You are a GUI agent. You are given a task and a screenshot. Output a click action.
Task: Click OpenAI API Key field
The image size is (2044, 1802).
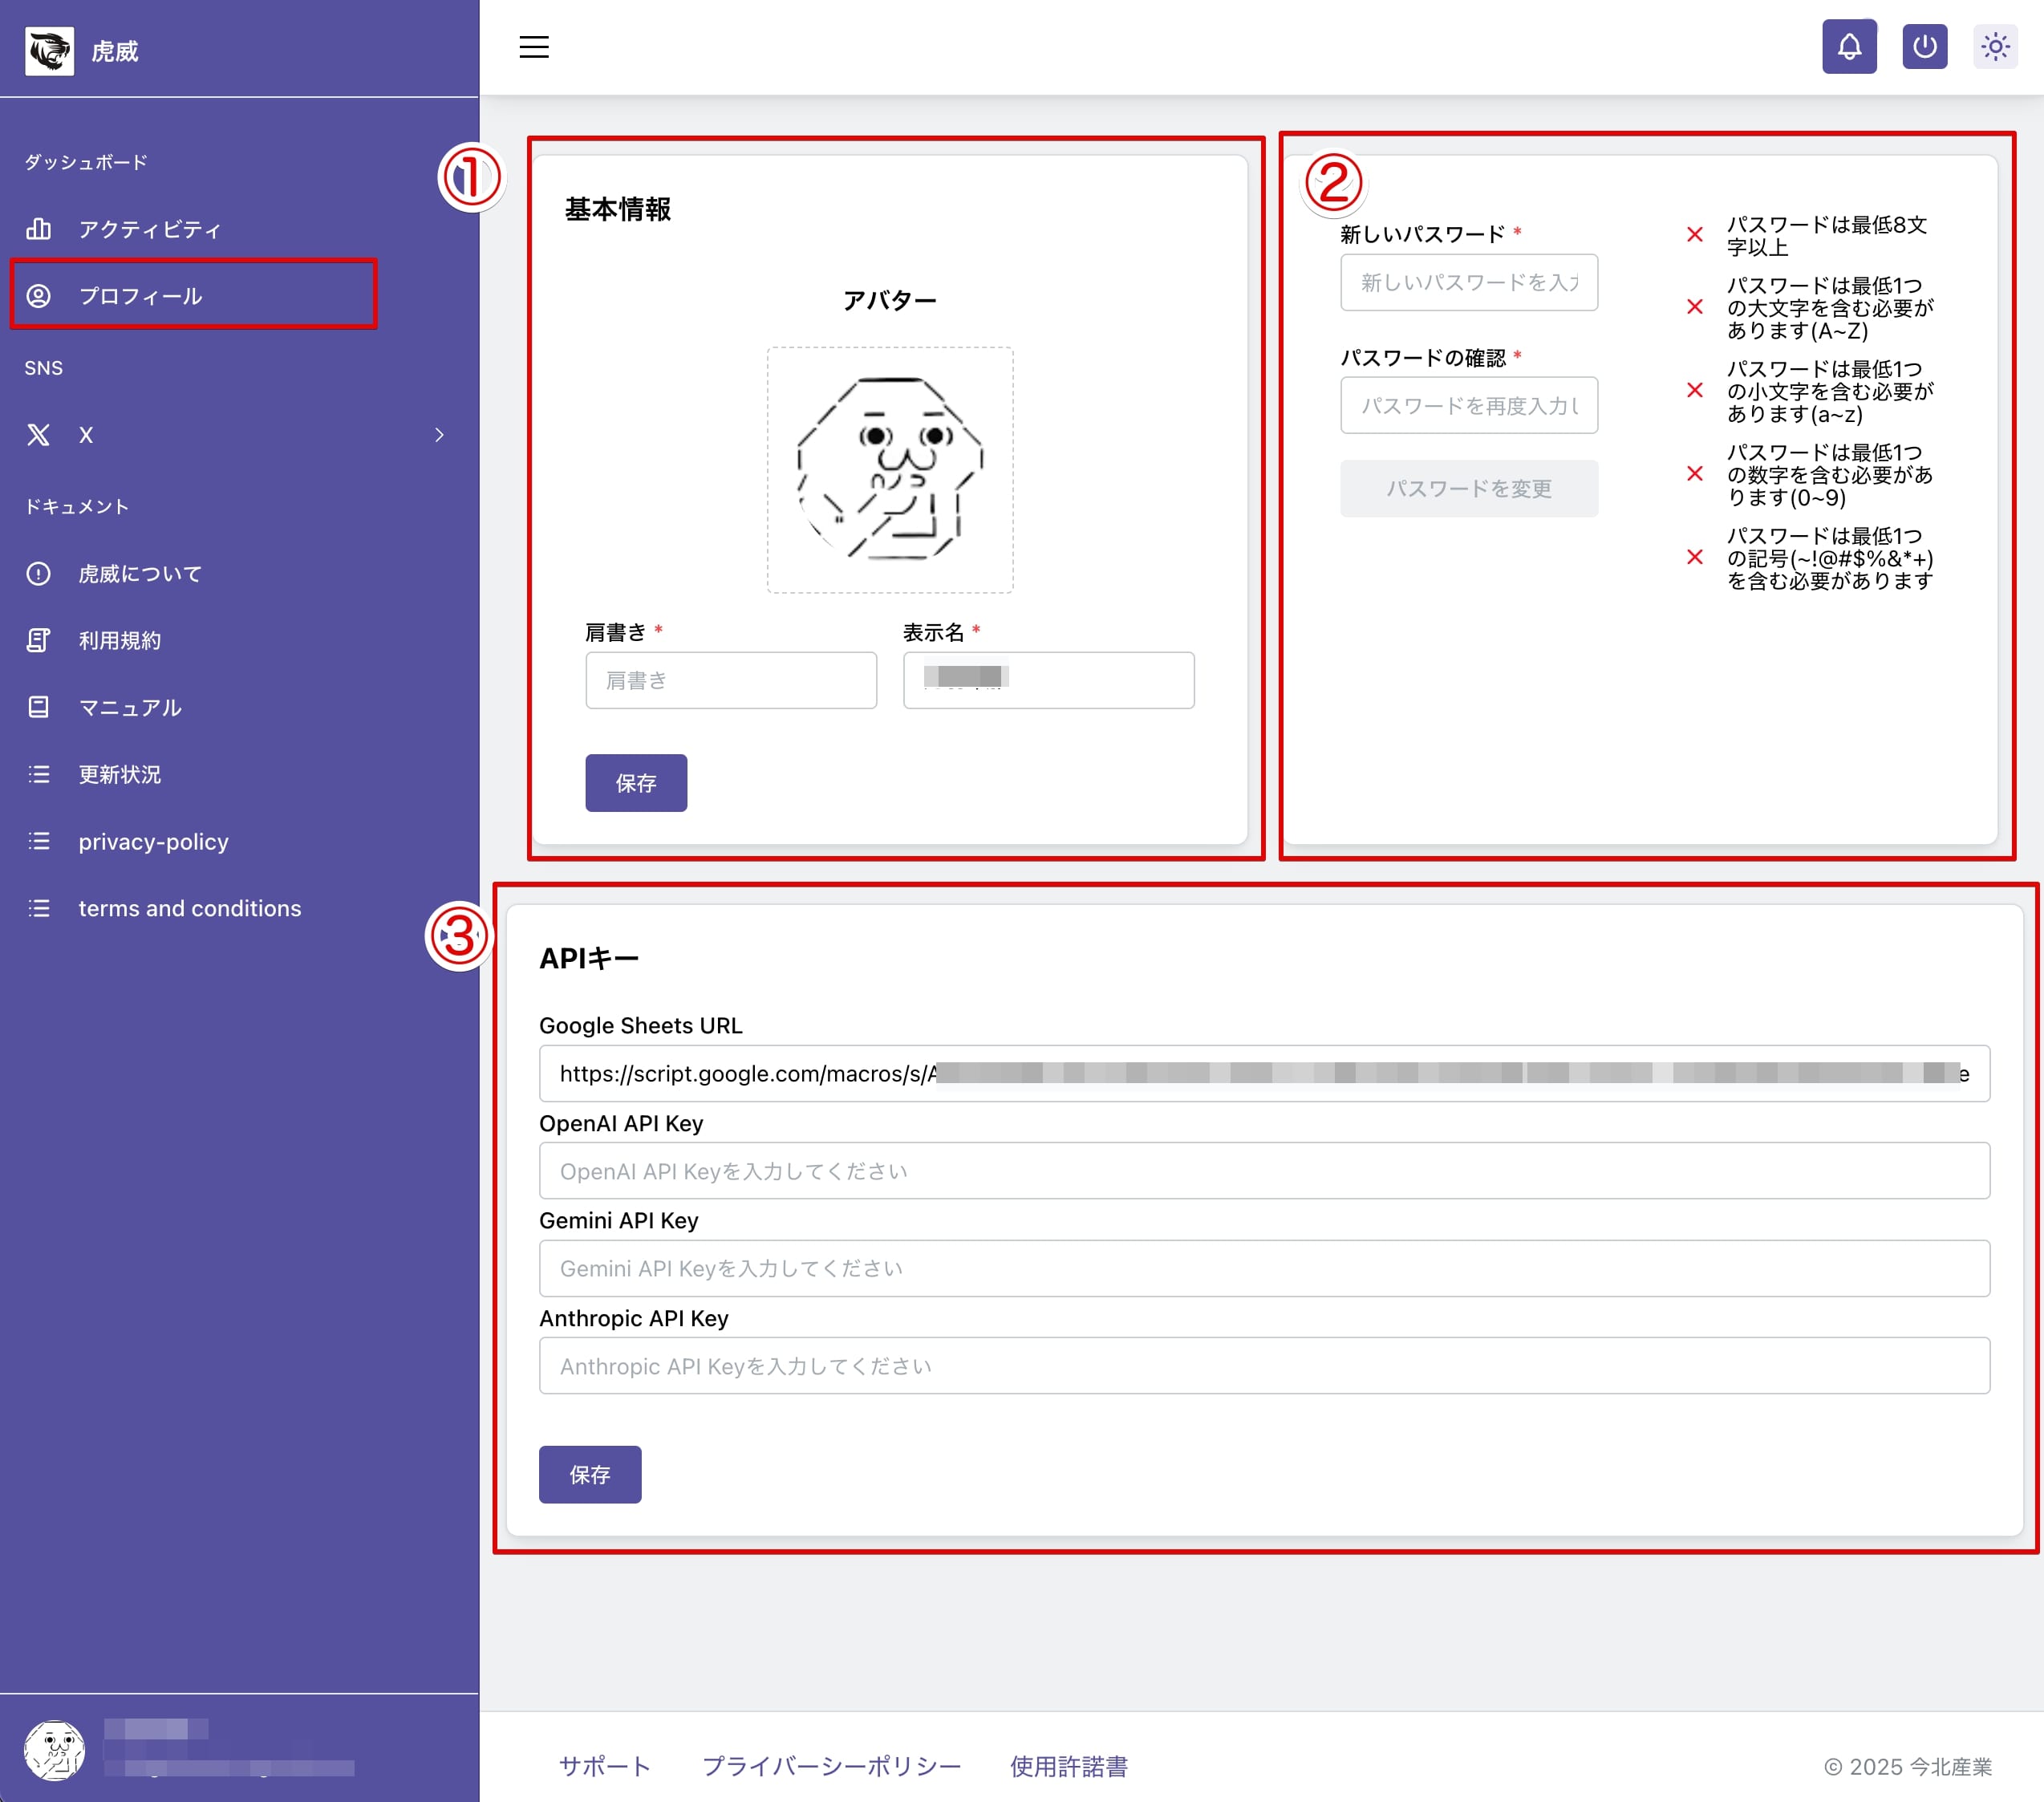(1263, 1171)
